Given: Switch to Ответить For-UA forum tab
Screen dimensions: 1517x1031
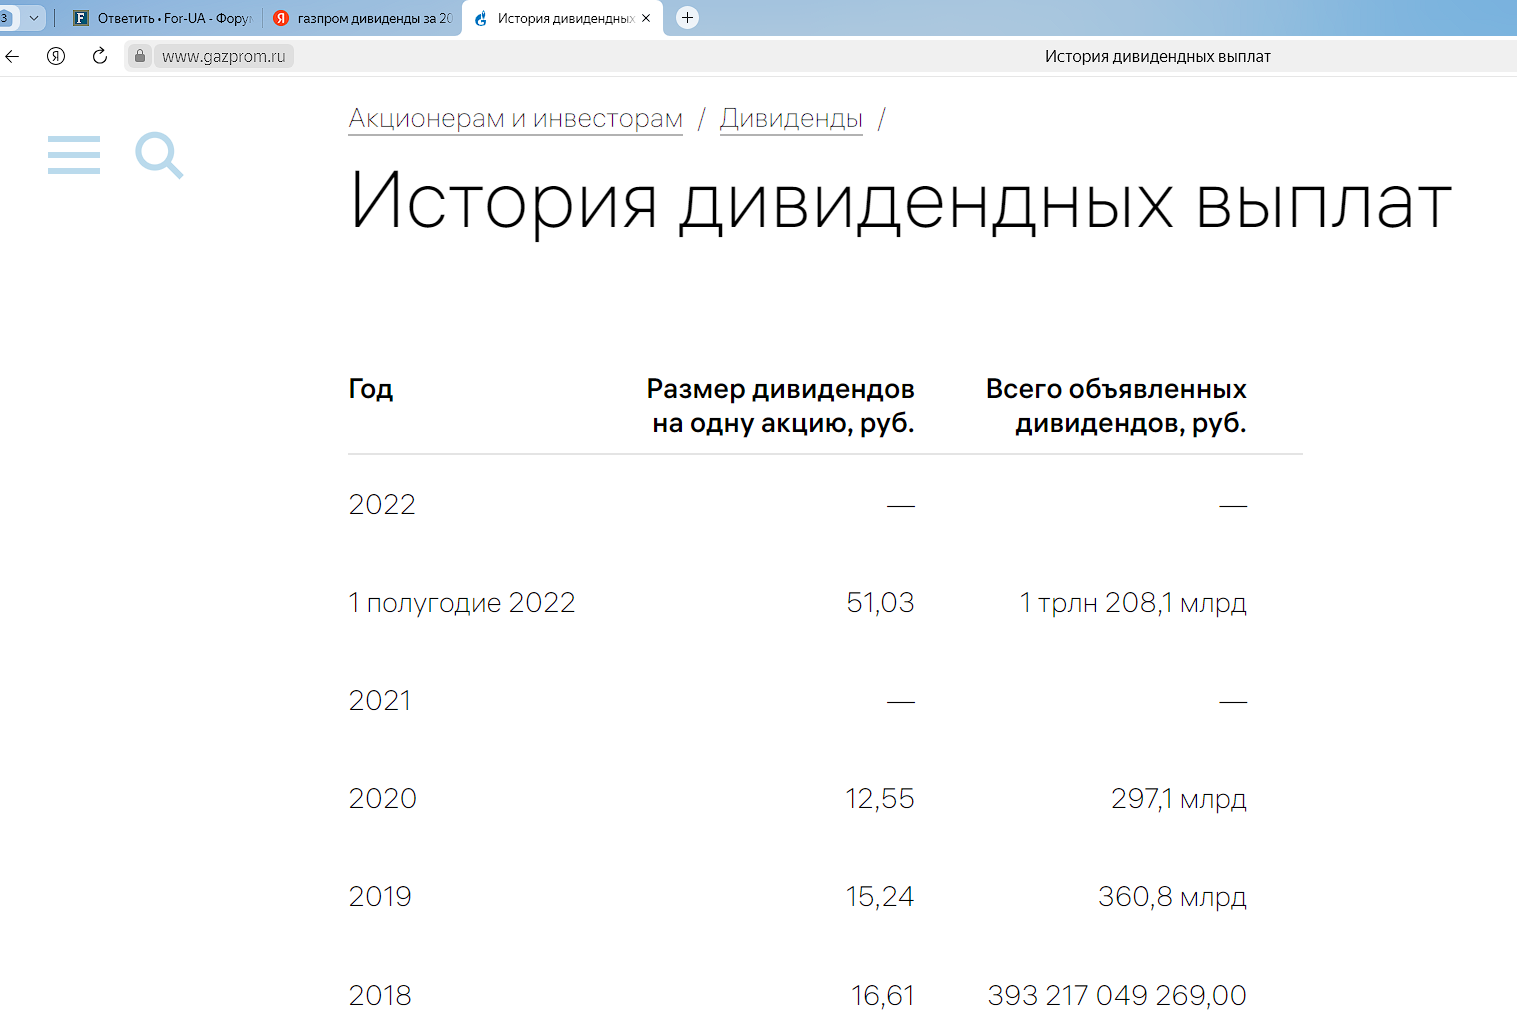Looking at the screenshot, I should coord(163,18).
